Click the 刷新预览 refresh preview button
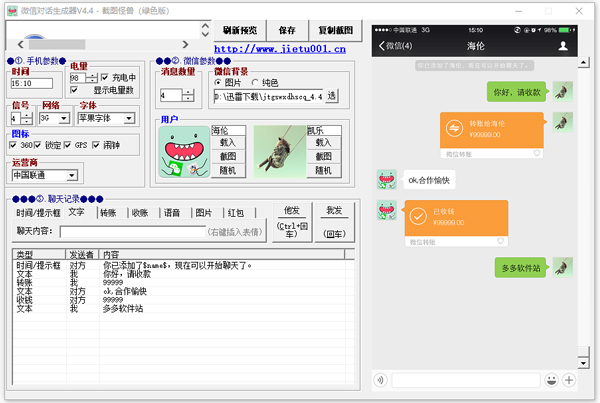The width and height of the screenshot is (600, 403). (x=240, y=30)
